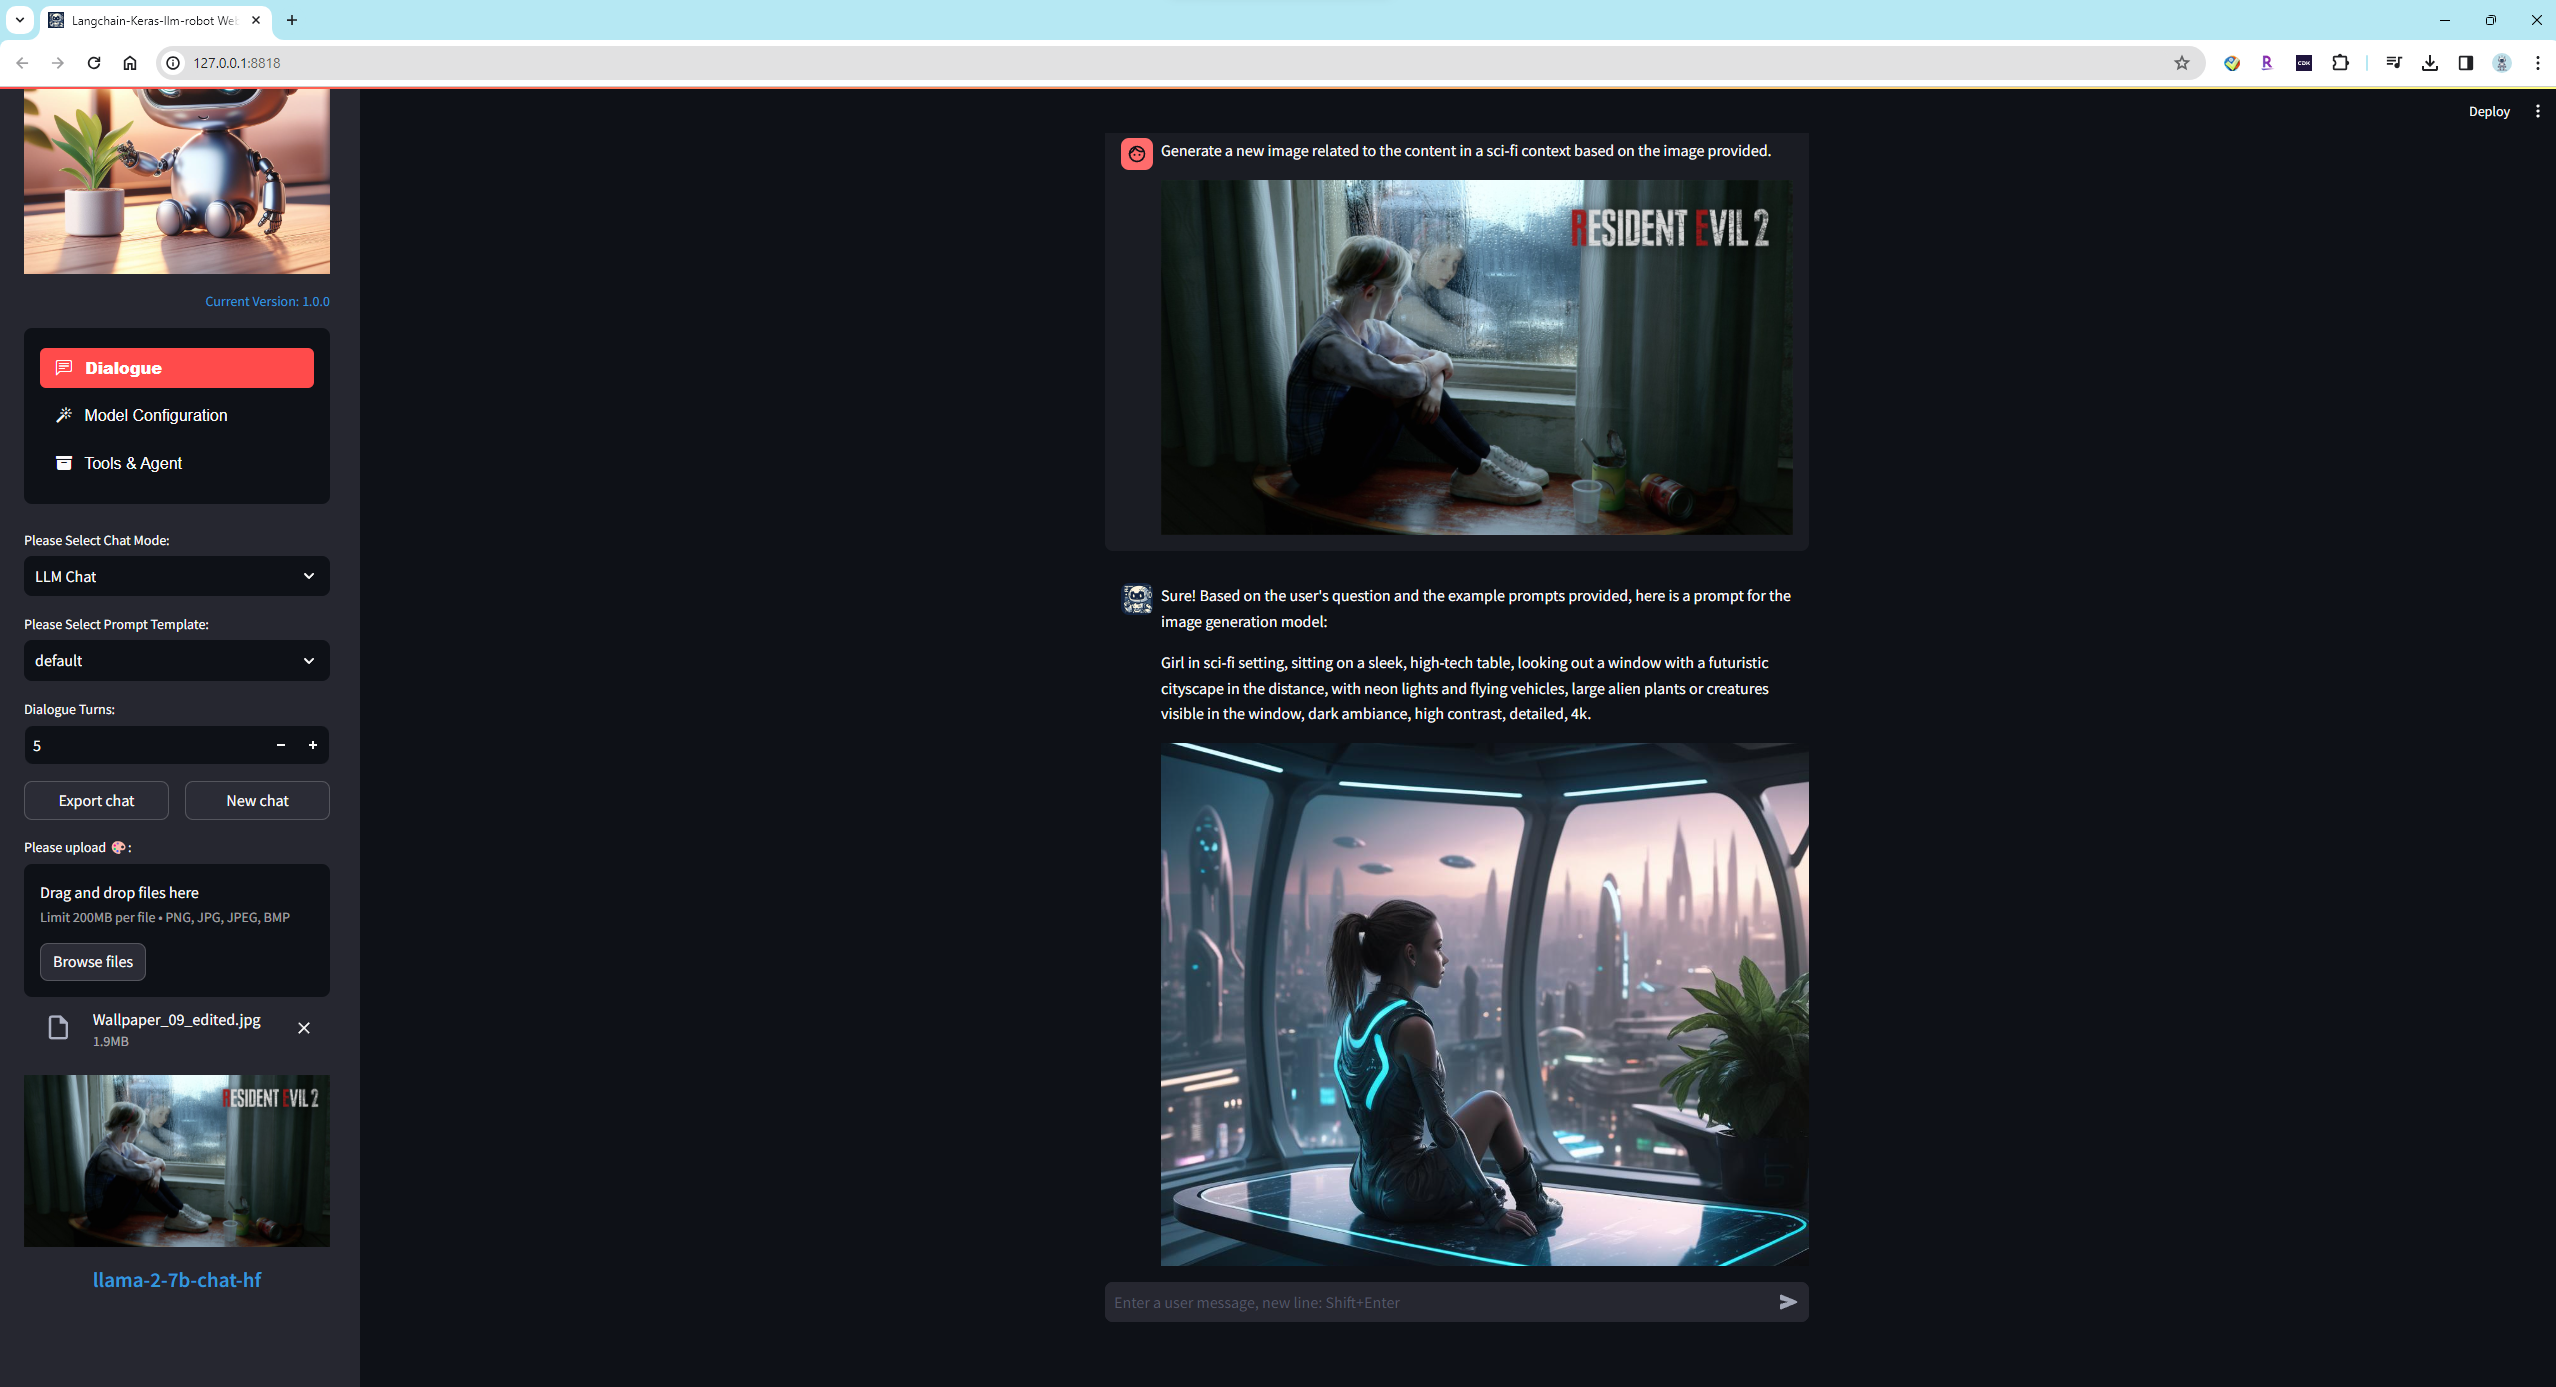Reload the page in browser
Screen dimensions: 2556x1387
(94, 63)
